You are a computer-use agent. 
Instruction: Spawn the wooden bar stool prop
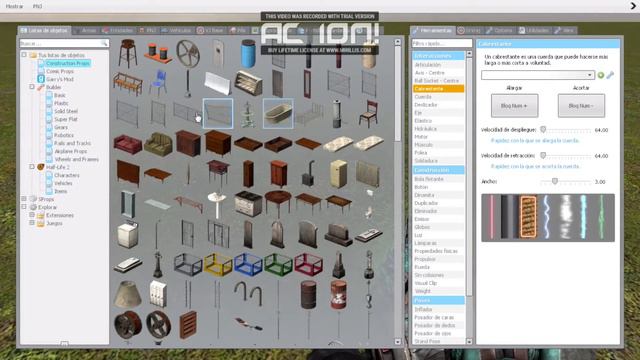(128, 53)
